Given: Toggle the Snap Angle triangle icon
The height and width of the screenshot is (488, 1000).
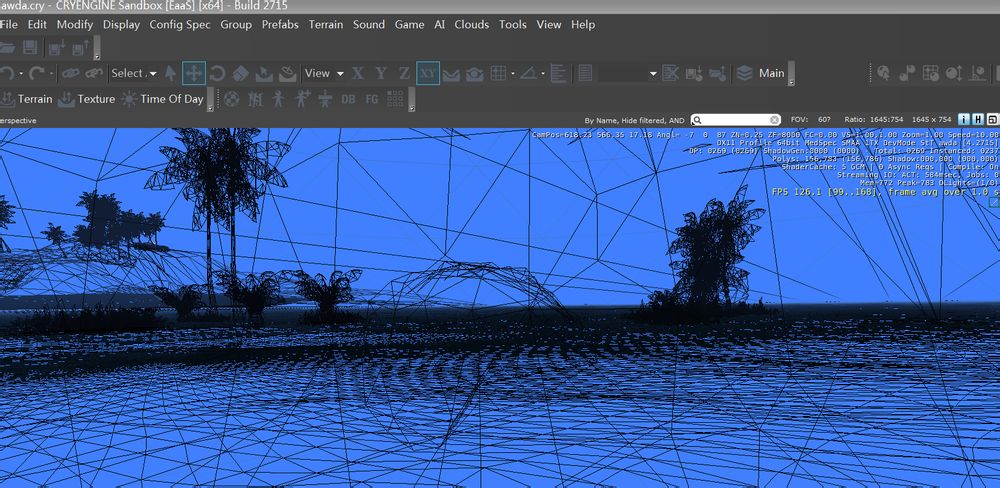Looking at the screenshot, I should 529,73.
